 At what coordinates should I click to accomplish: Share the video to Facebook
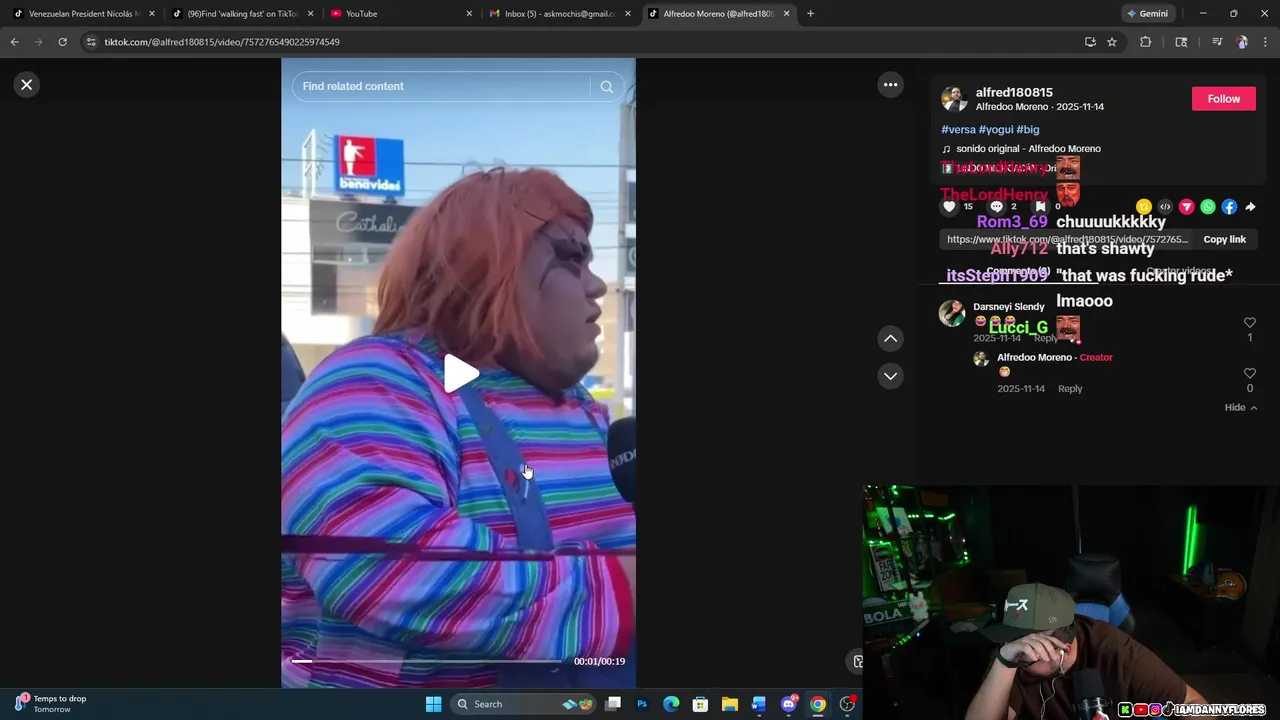pos(1229,207)
